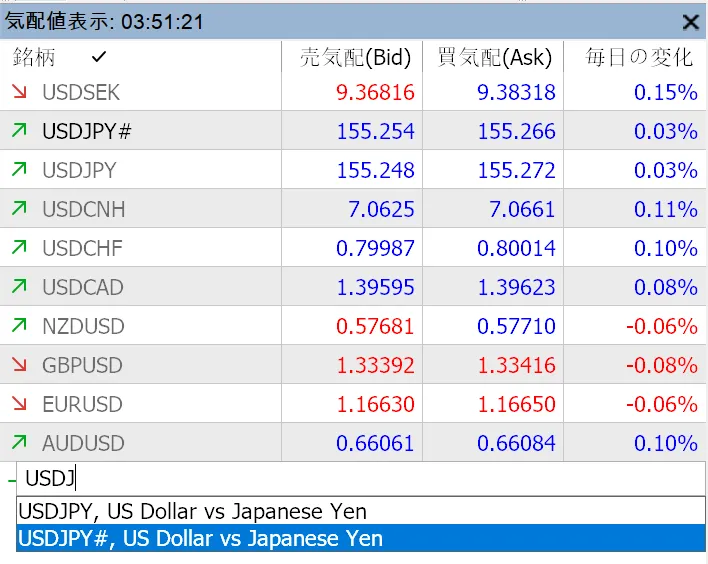Screen dimensions: 708x564
Task: Click the USDCAD bid 1.39595
Action: [376, 288]
